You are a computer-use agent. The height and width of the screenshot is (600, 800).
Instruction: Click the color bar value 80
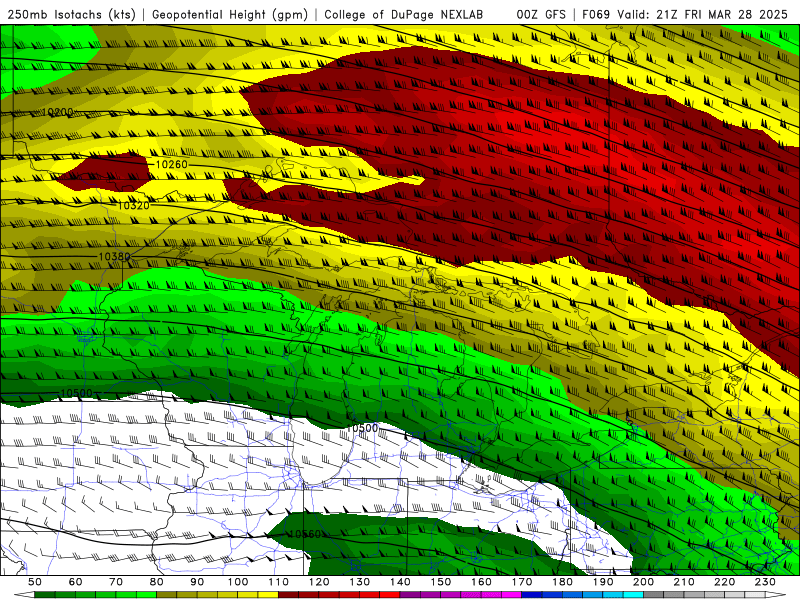click(157, 582)
